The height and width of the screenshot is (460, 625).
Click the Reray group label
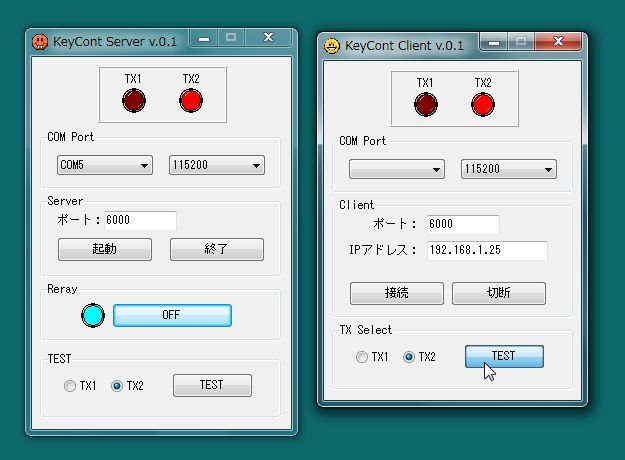(x=62, y=289)
